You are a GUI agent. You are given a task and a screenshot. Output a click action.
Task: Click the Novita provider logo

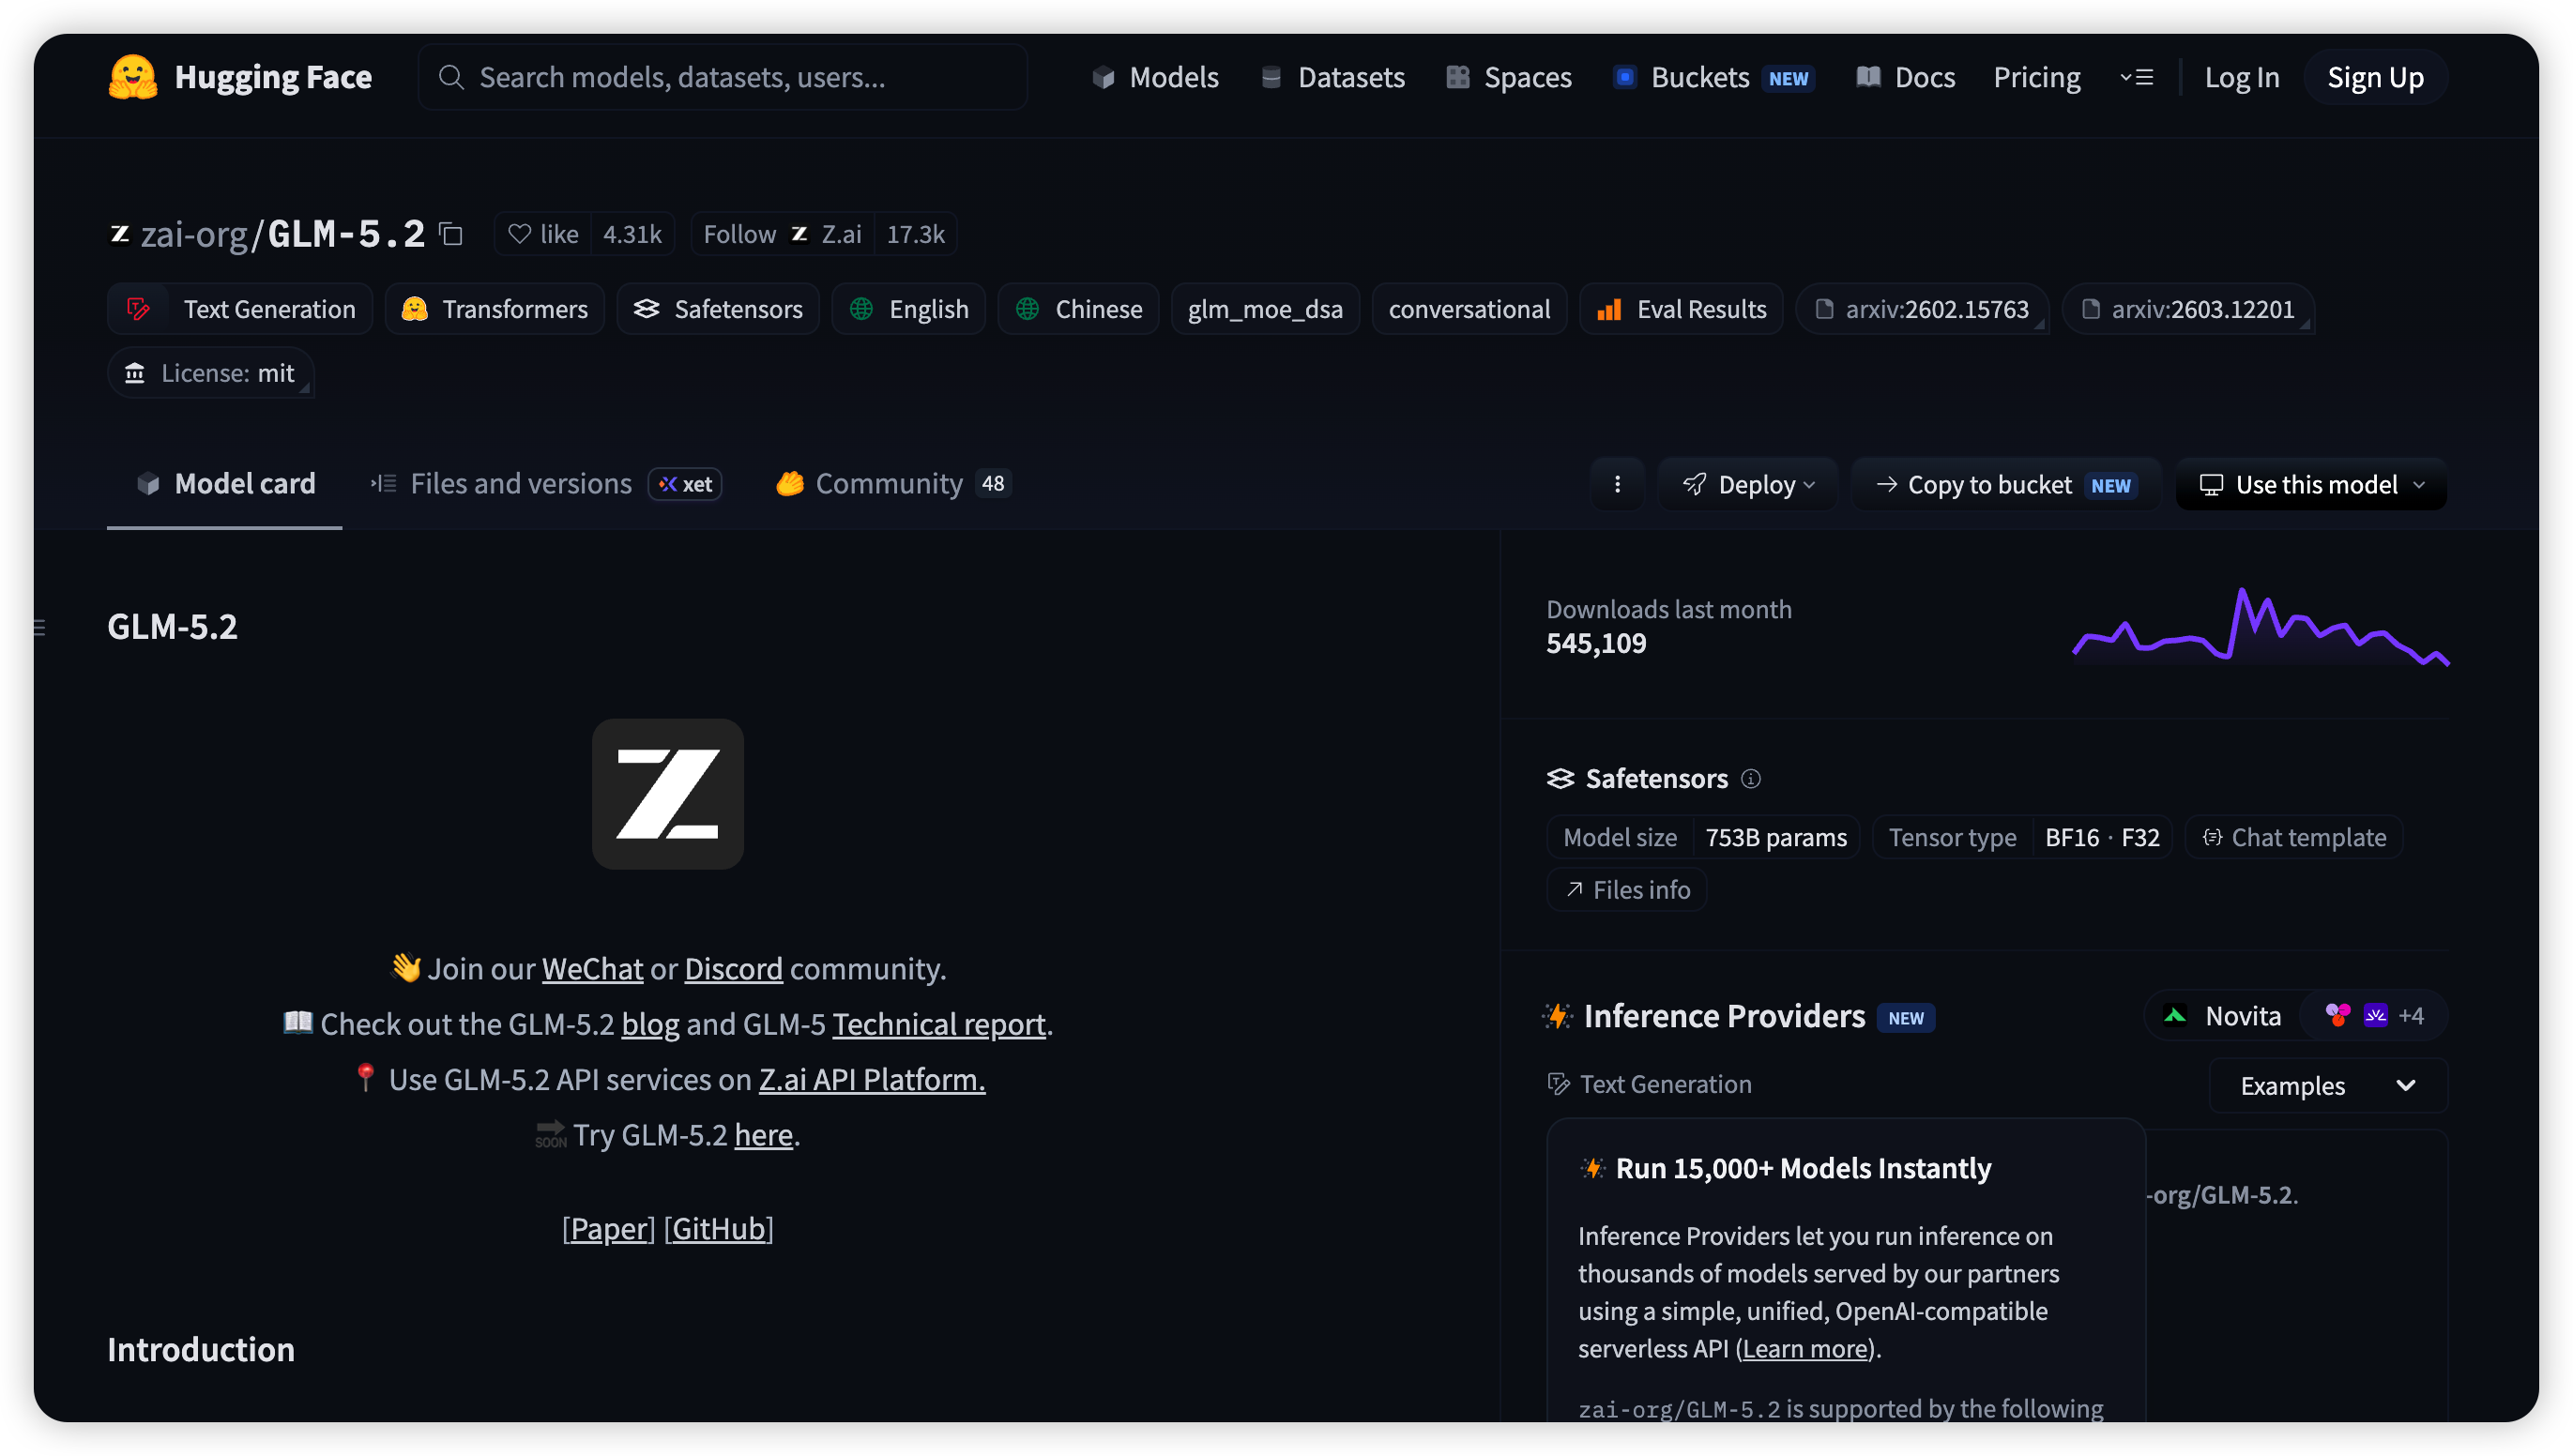[2174, 1016]
